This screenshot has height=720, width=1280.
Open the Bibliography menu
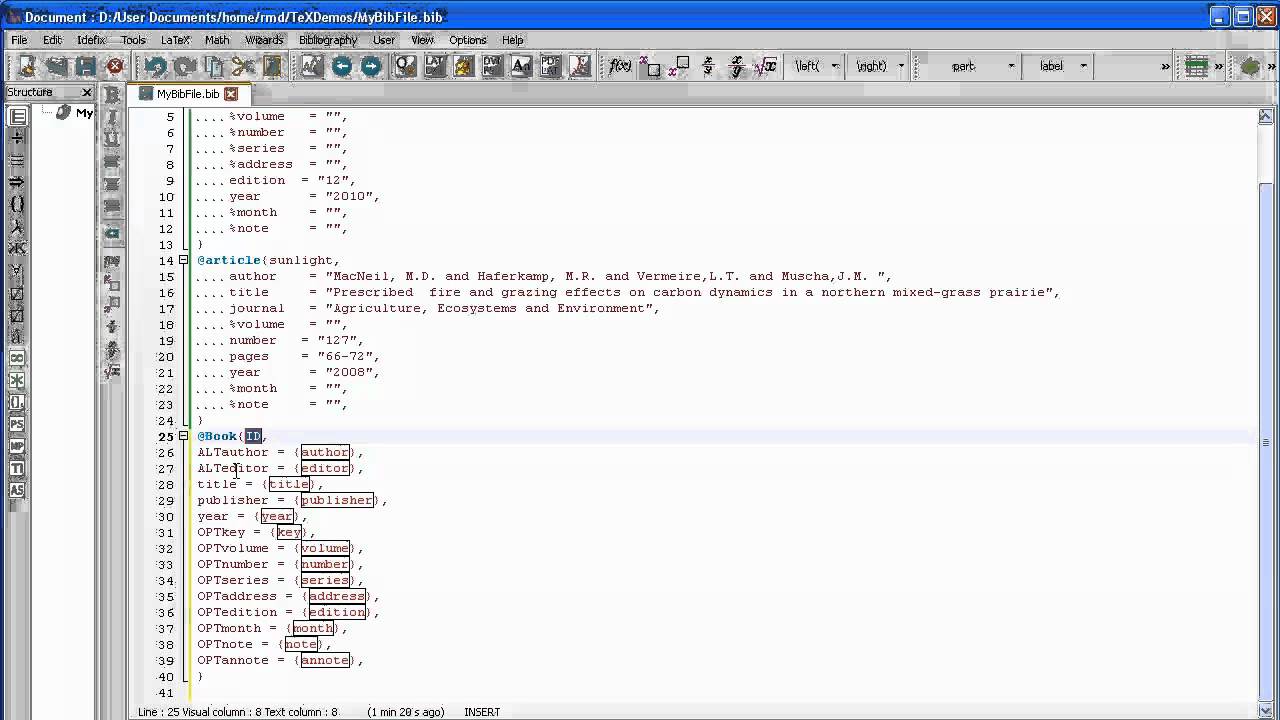pos(328,40)
